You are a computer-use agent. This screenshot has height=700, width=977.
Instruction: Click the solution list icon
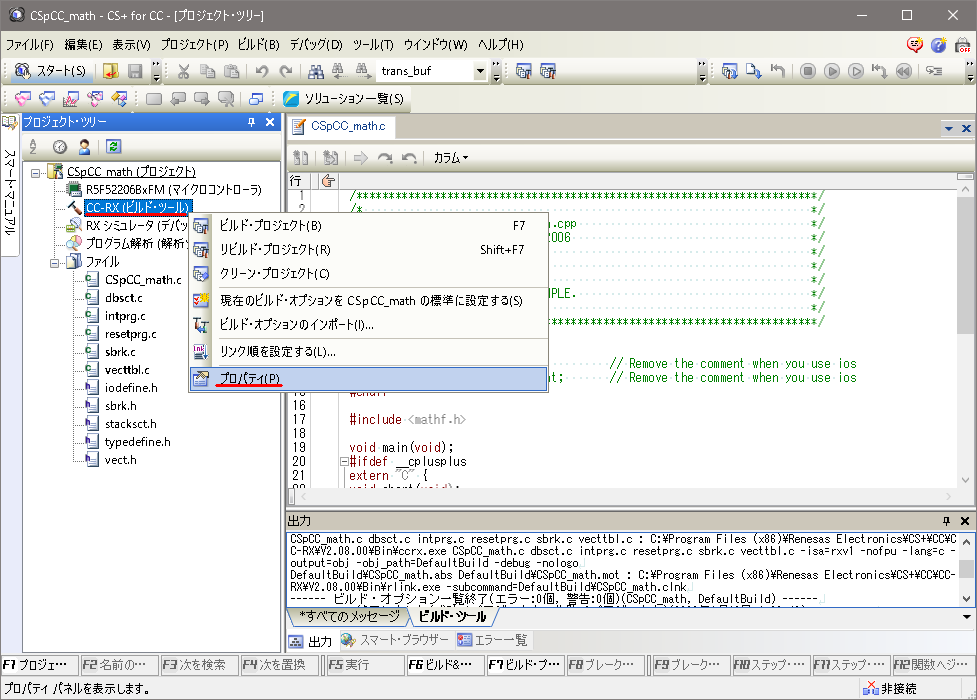coord(291,98)
